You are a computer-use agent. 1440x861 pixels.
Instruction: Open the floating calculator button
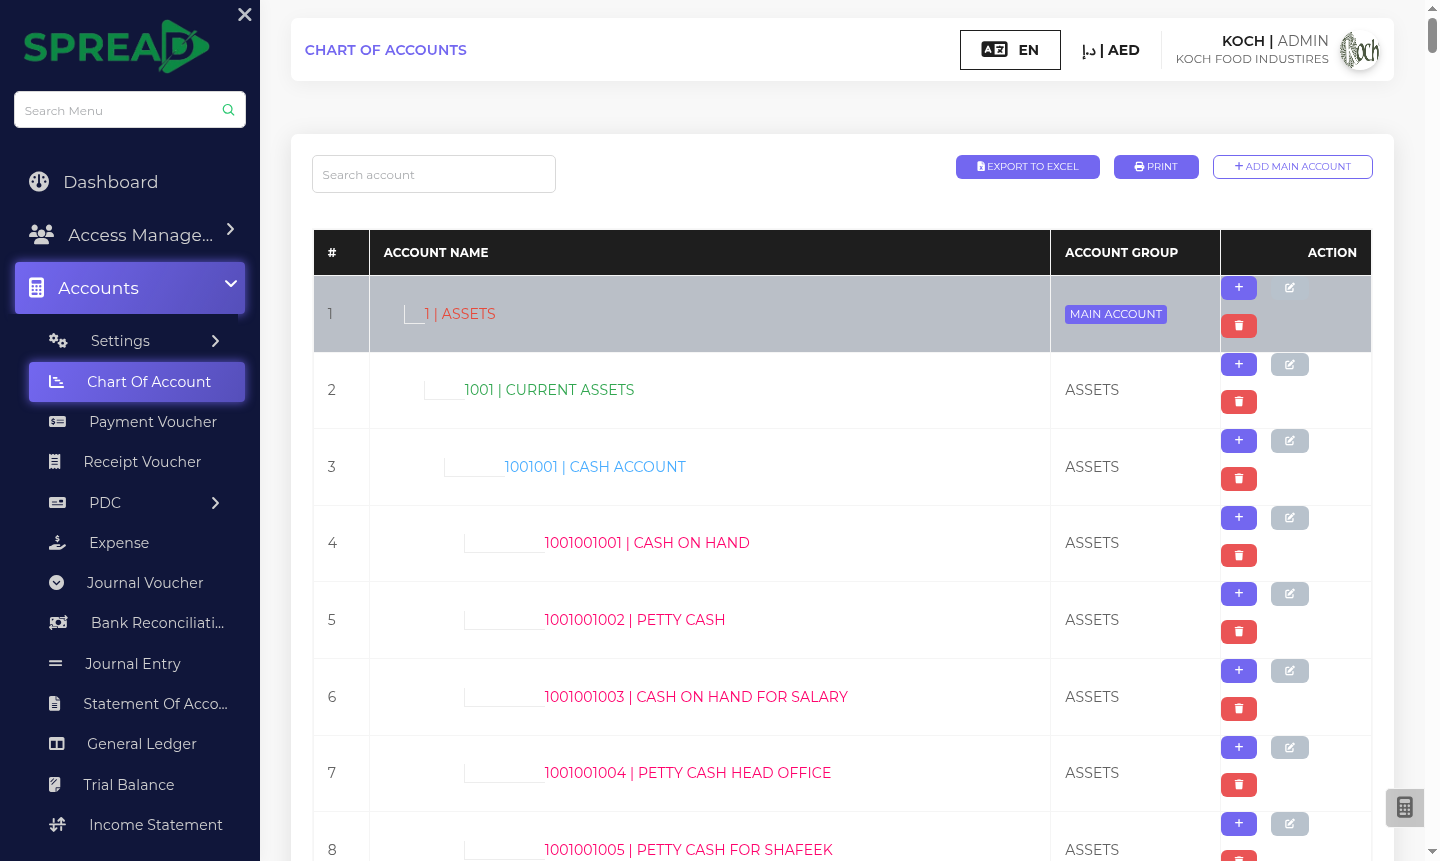tap(1405, 808)
